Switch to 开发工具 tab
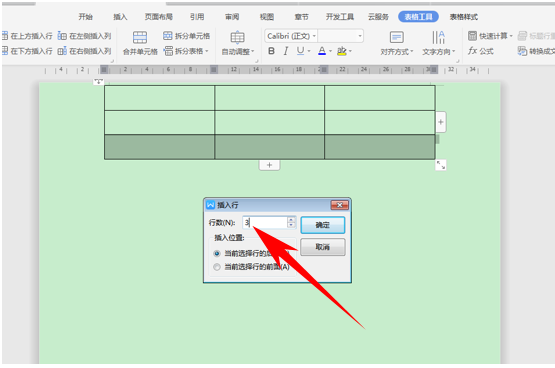Screen dimensions: 555x368 (340, 17)
